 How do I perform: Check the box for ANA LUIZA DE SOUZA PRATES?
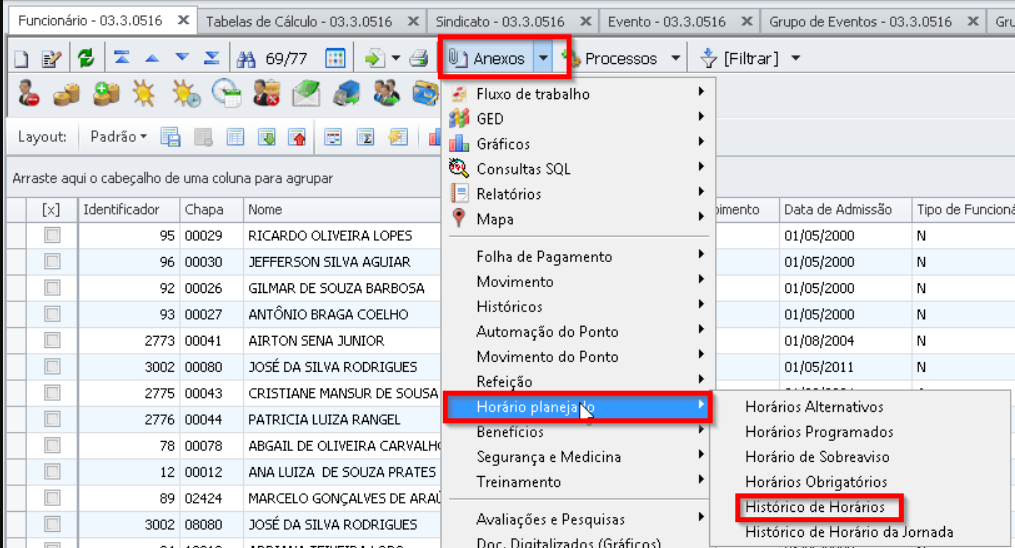click(52, 472)
